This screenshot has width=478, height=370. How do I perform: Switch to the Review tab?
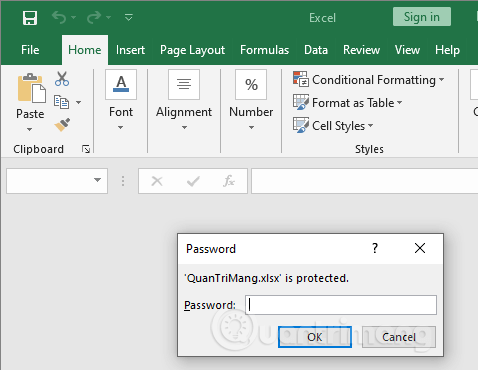click(361, 50)
